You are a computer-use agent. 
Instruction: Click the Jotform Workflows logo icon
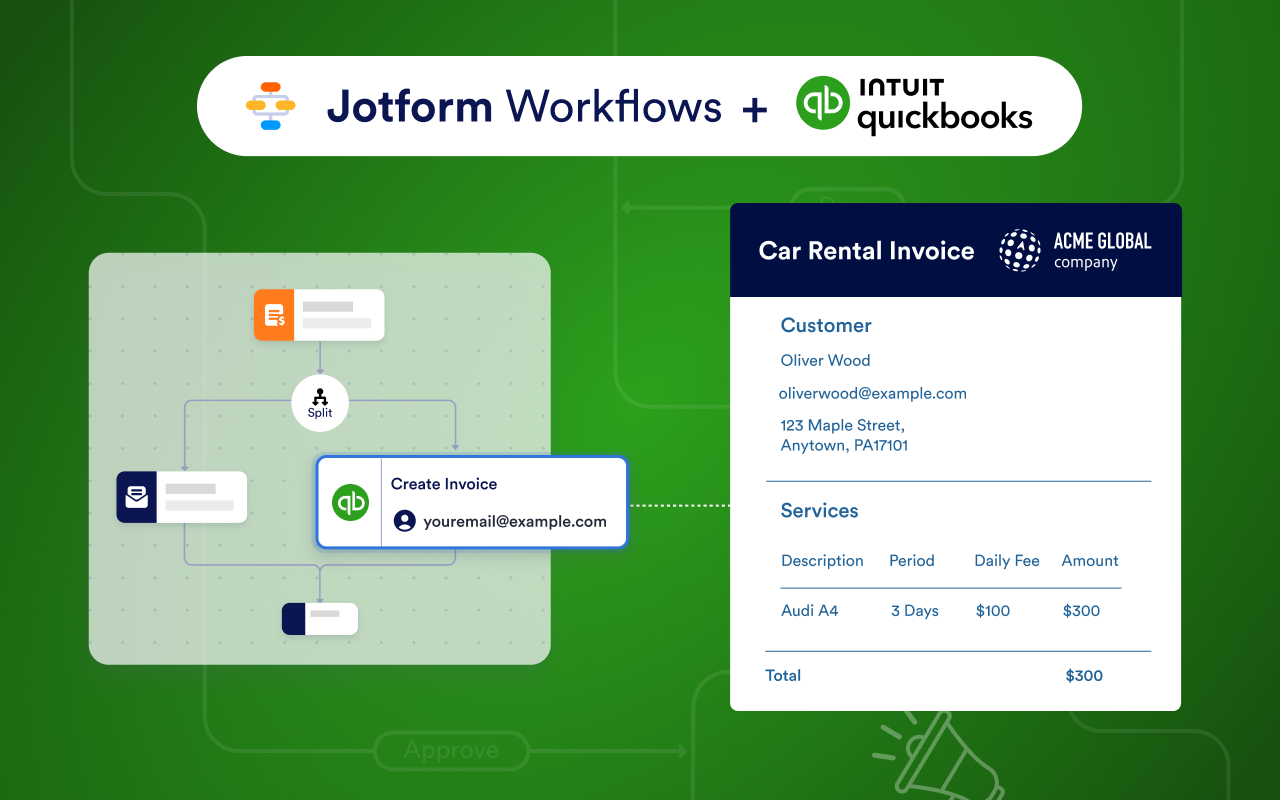270,106
